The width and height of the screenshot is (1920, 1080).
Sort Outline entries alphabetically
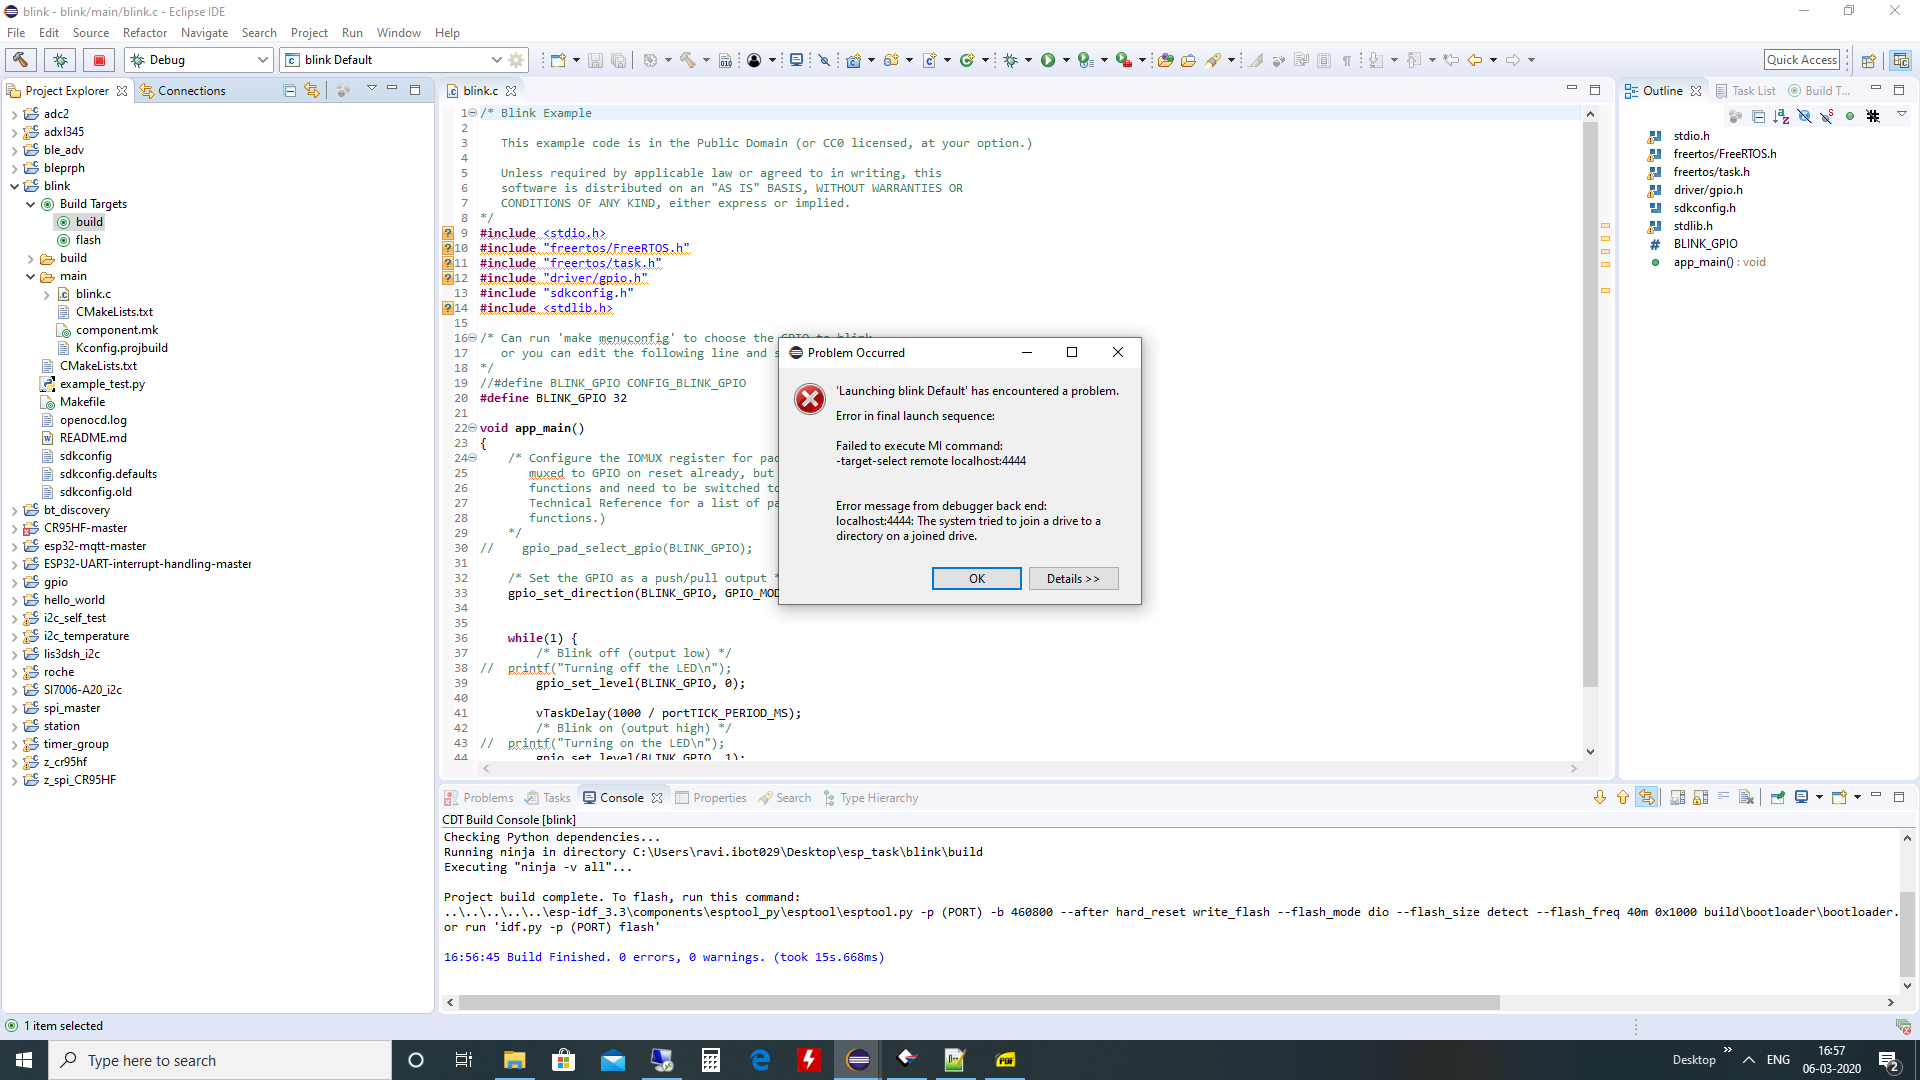1781,117
